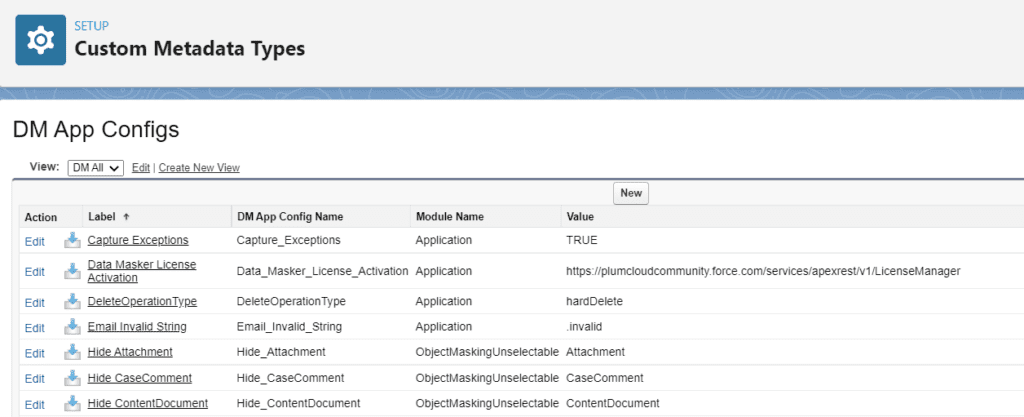Open the Capture Exceptions record
Image resolution: width=1024 pixels, height=417 pixels.
(138, 240)
